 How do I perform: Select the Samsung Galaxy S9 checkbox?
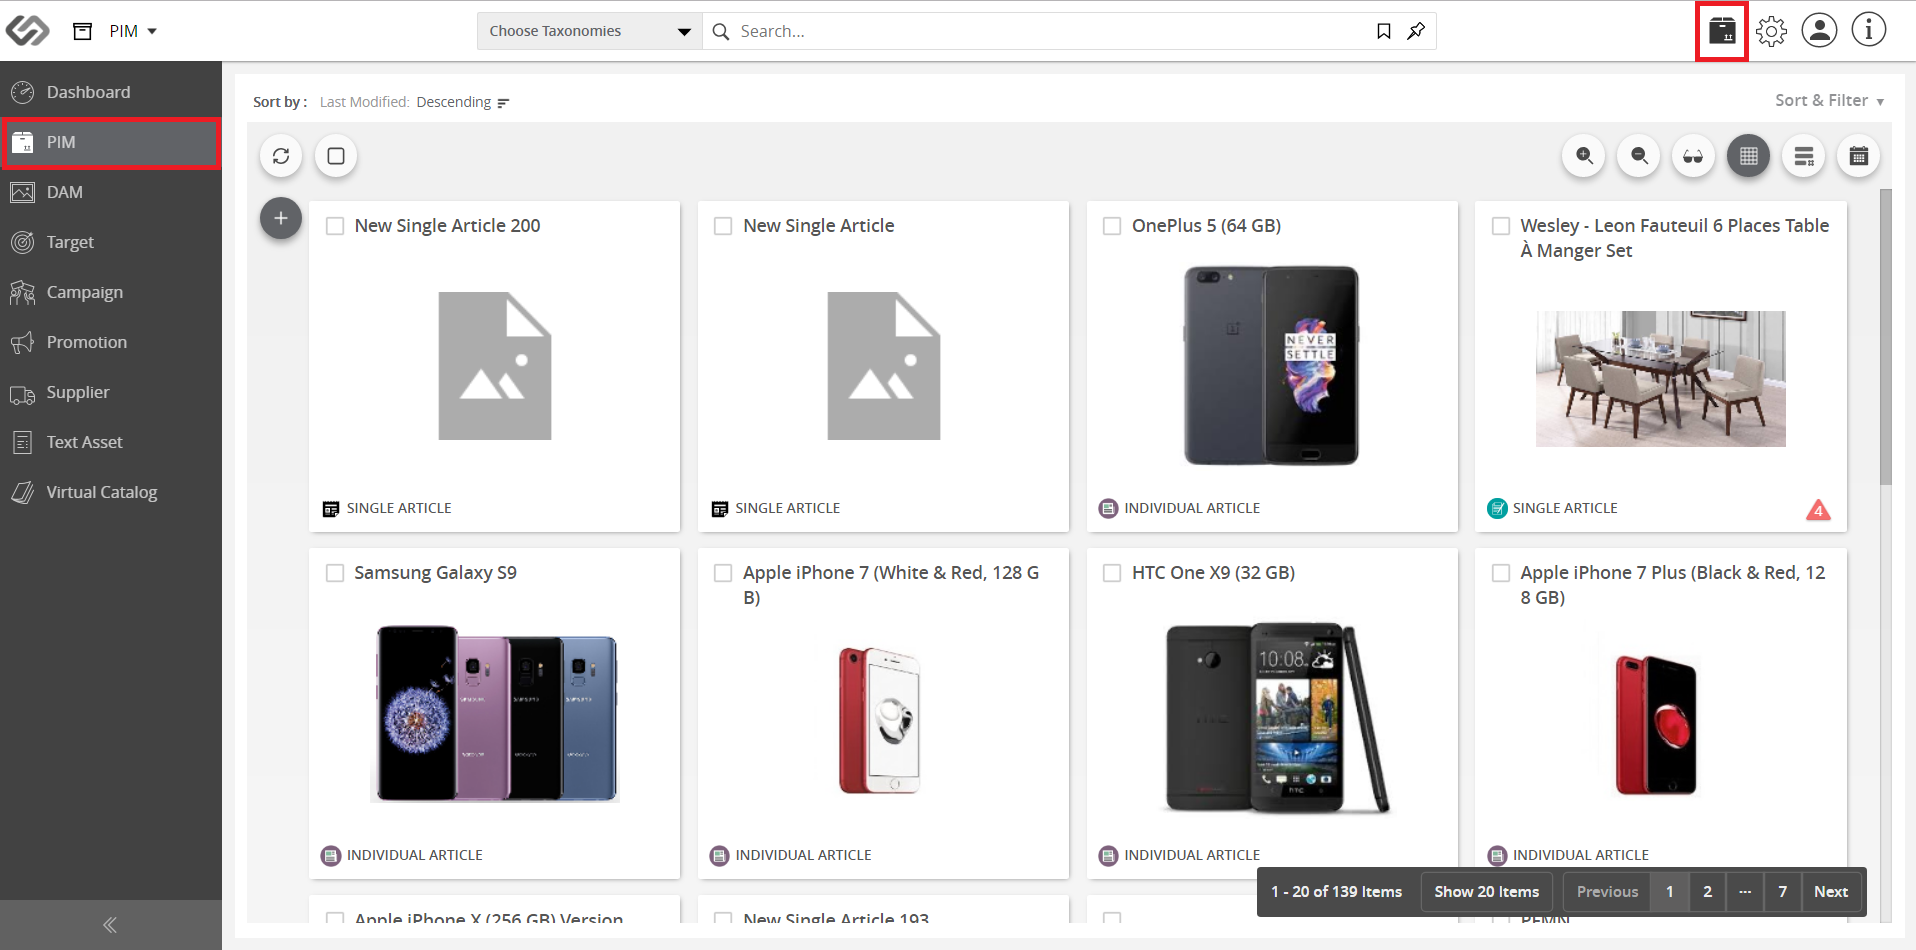pyautogui.click(x=335, y=573)
